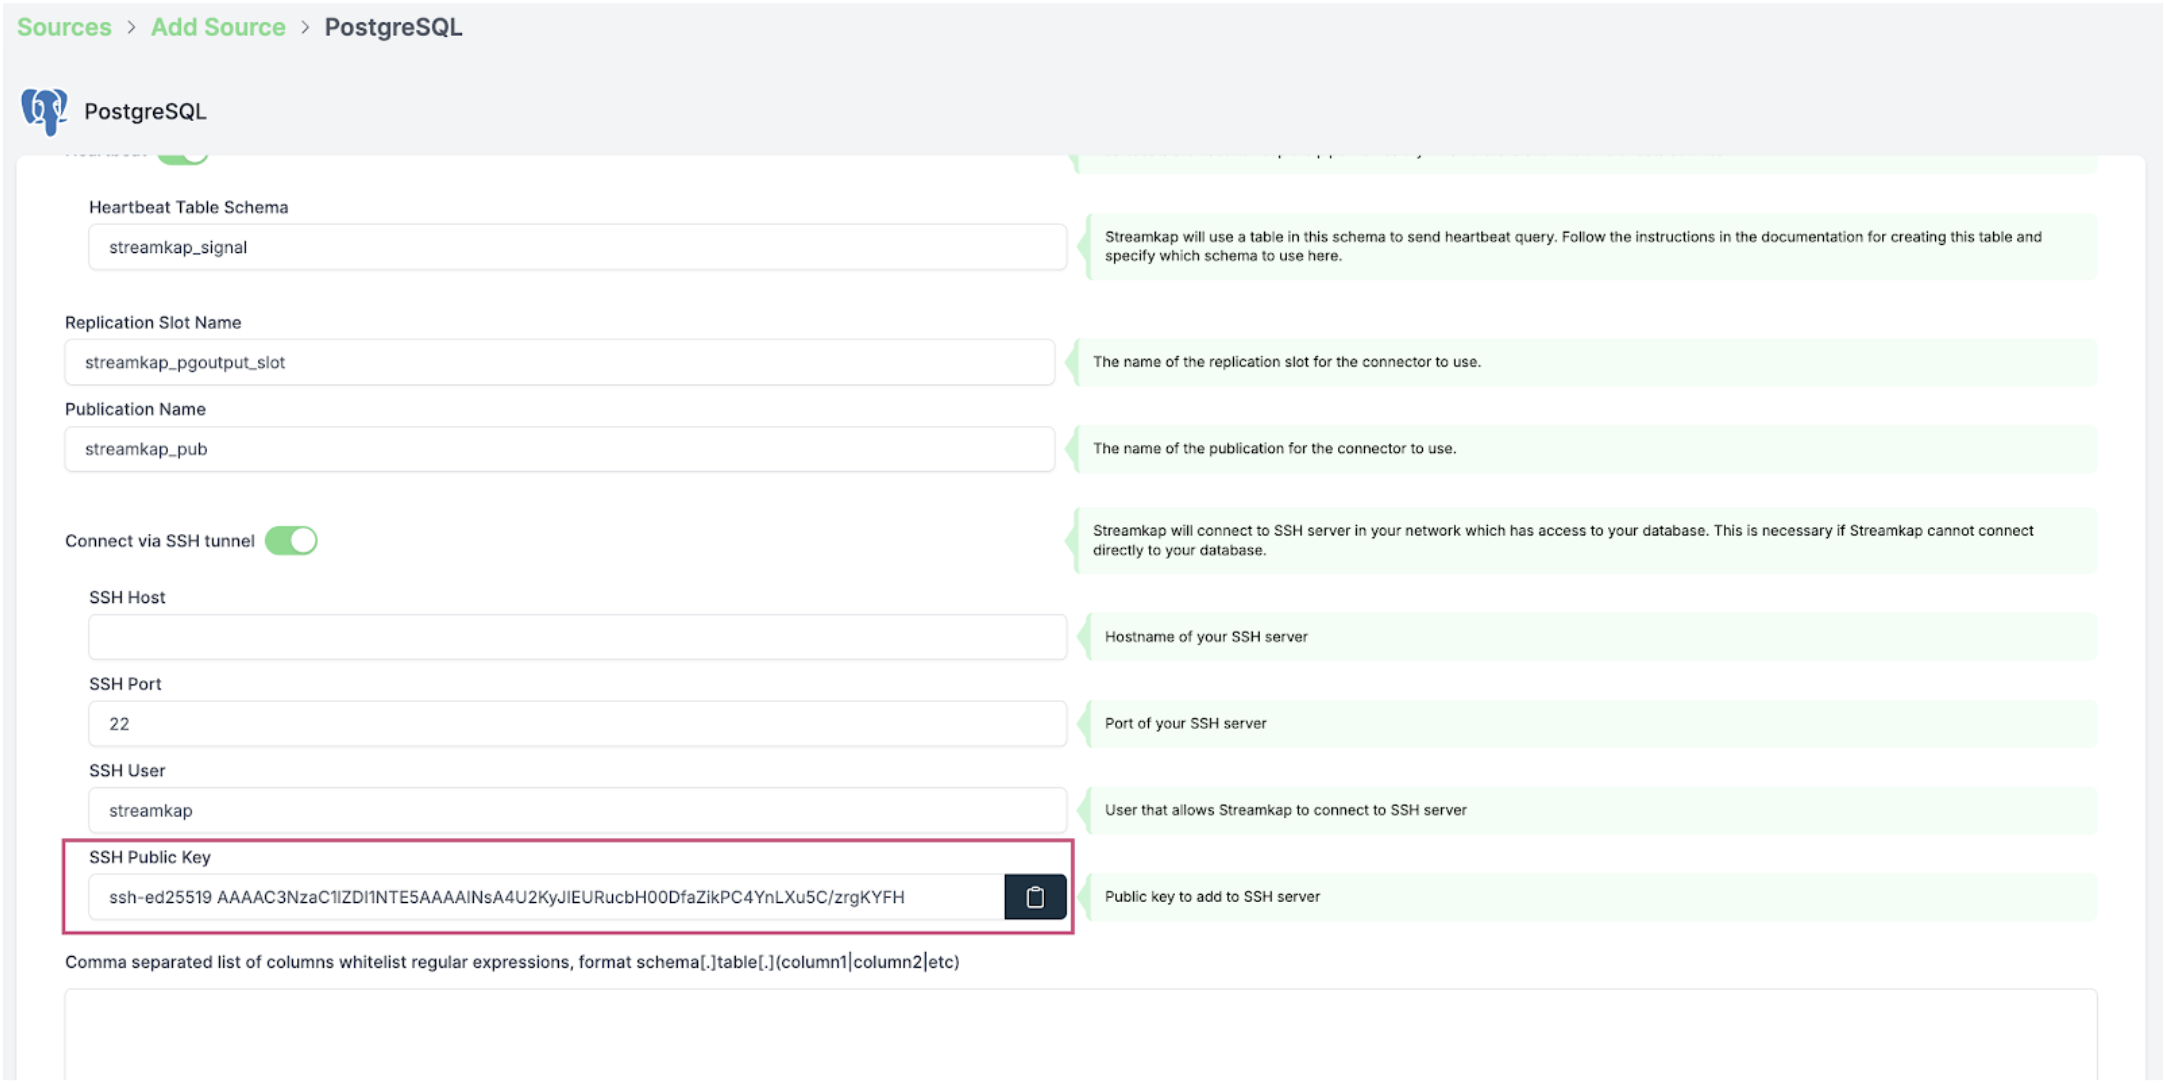Click the Heartbeat Table Schema field
Screen dimensions: 2164x1092
point(578,247)
